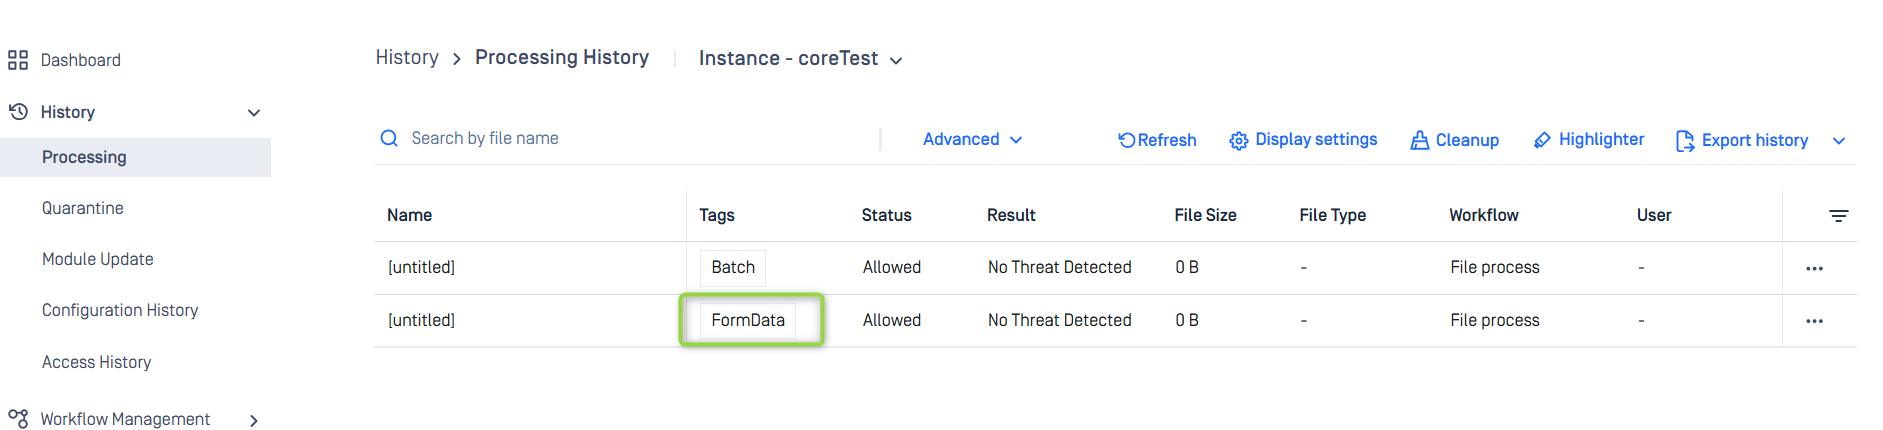1883x430 pixels.
Task: Open more actions for the FormData row
Action: click(1814, 321)
